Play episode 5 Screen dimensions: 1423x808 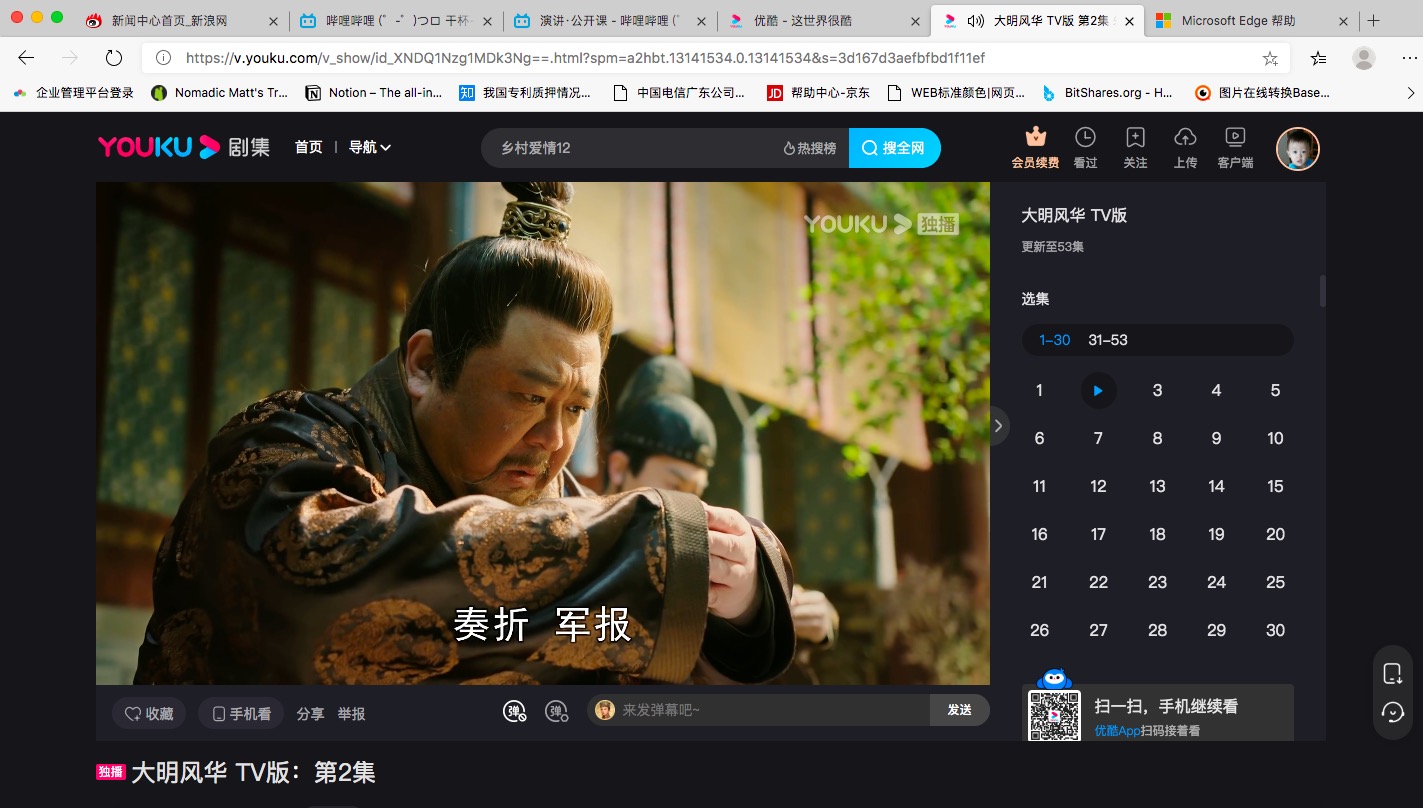tap(1275, 390)
